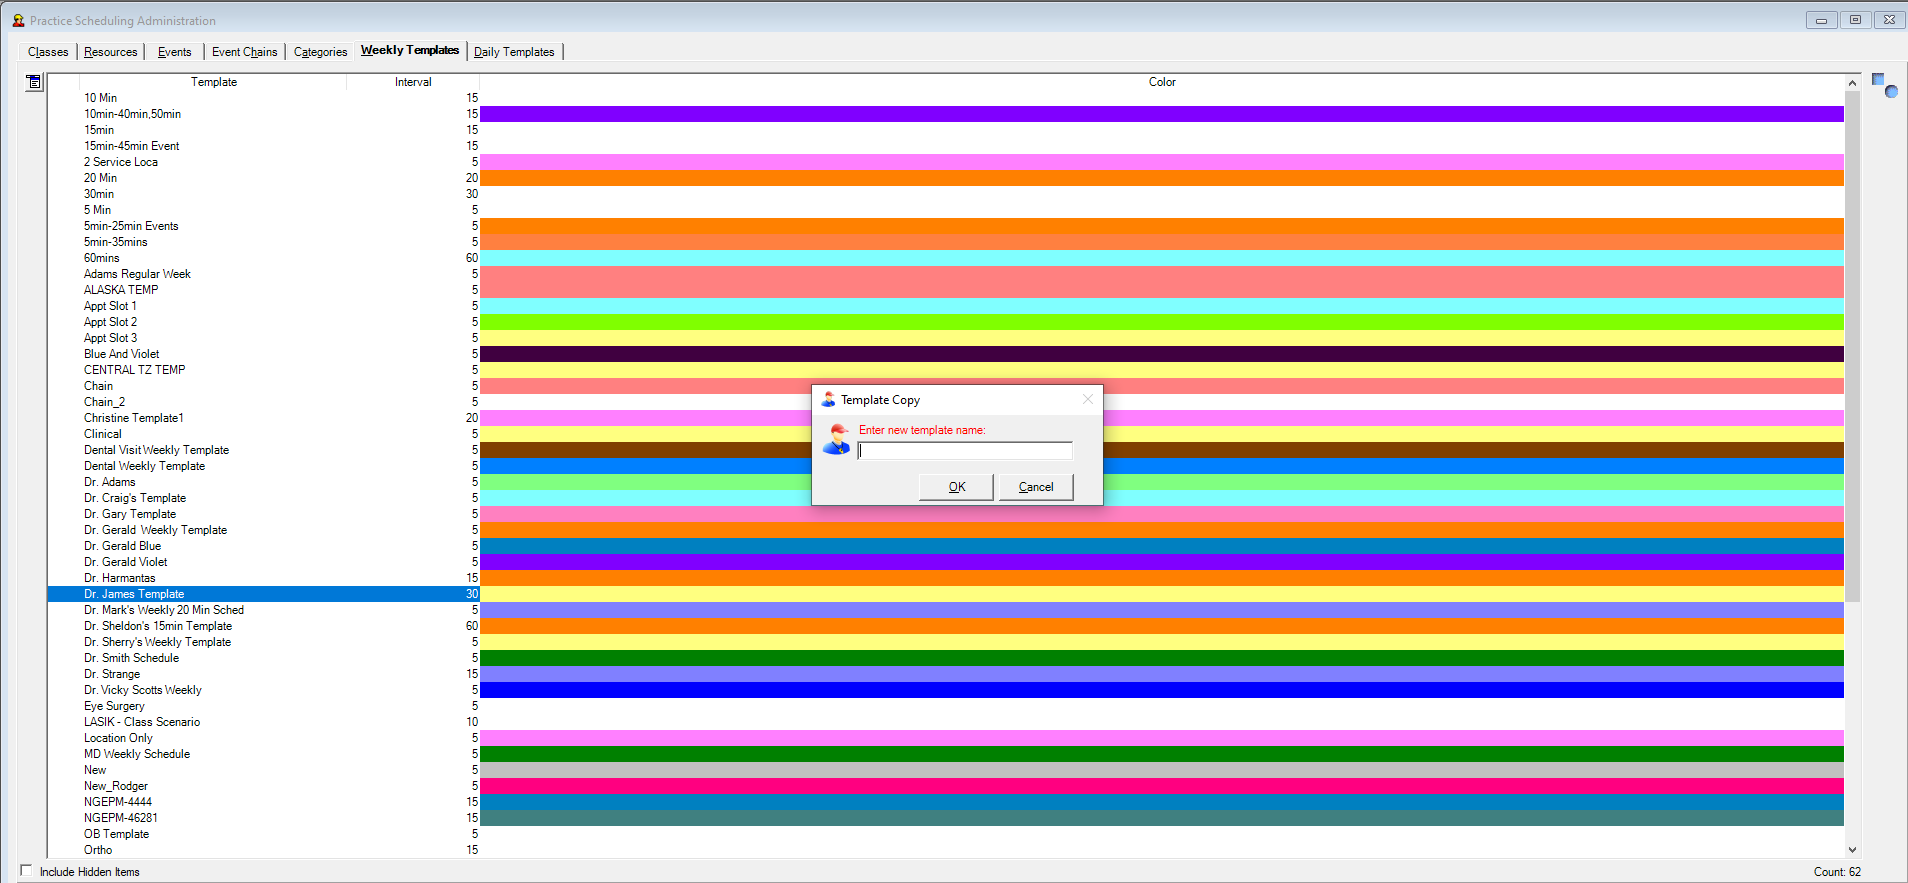1908x883 pixels.
Task: Switch to the Resources tab
Action: (111, 52)
